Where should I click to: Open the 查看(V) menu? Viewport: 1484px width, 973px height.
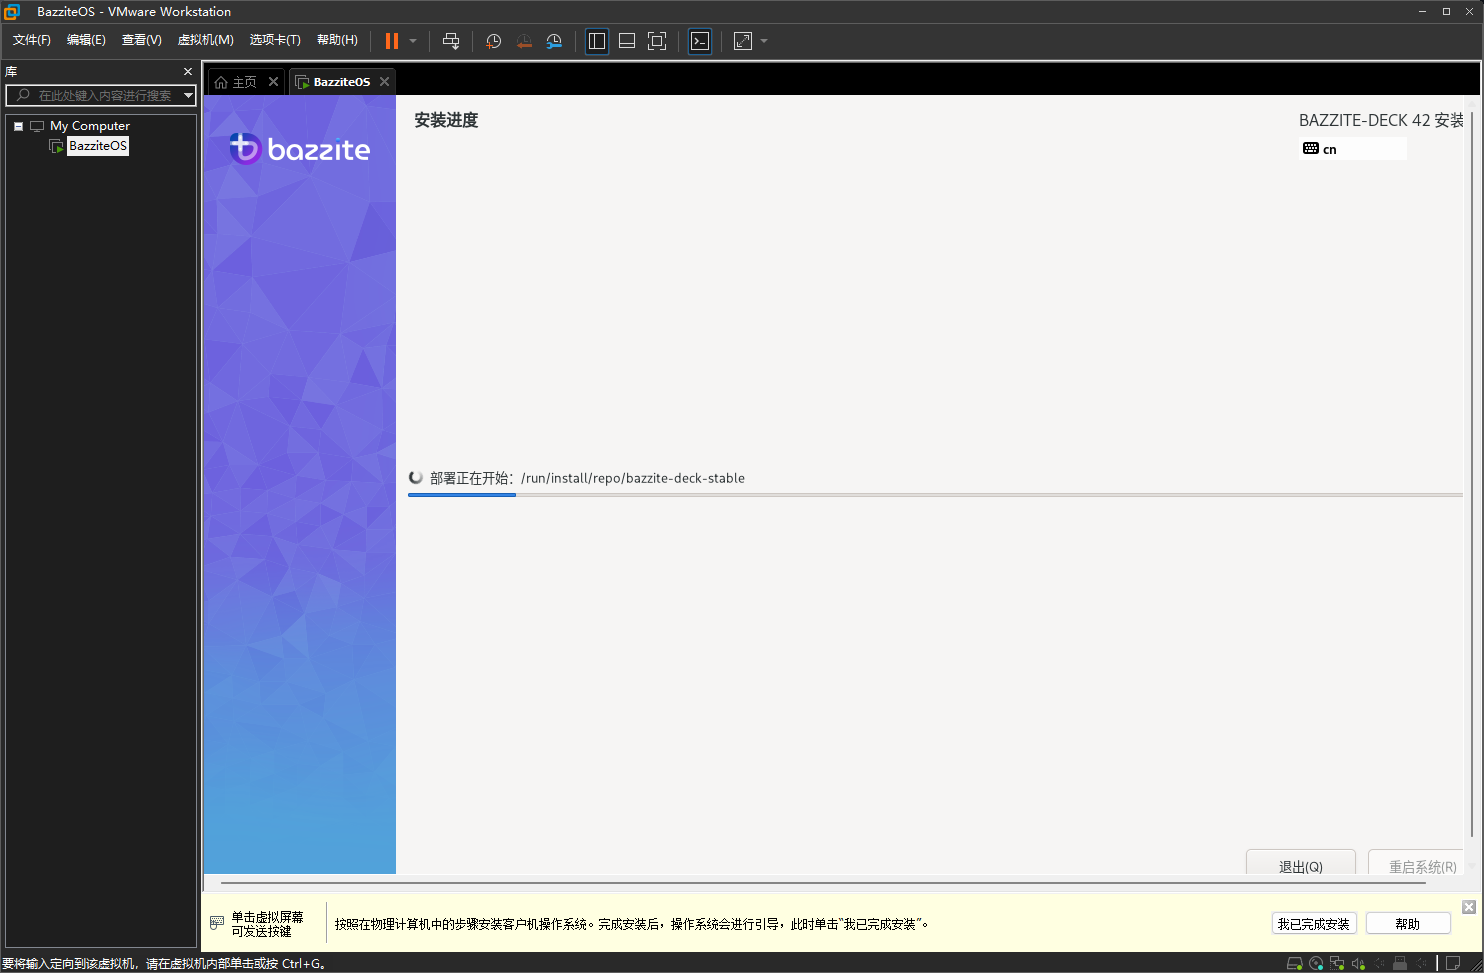pyautogui.click(x=141, y=40)
